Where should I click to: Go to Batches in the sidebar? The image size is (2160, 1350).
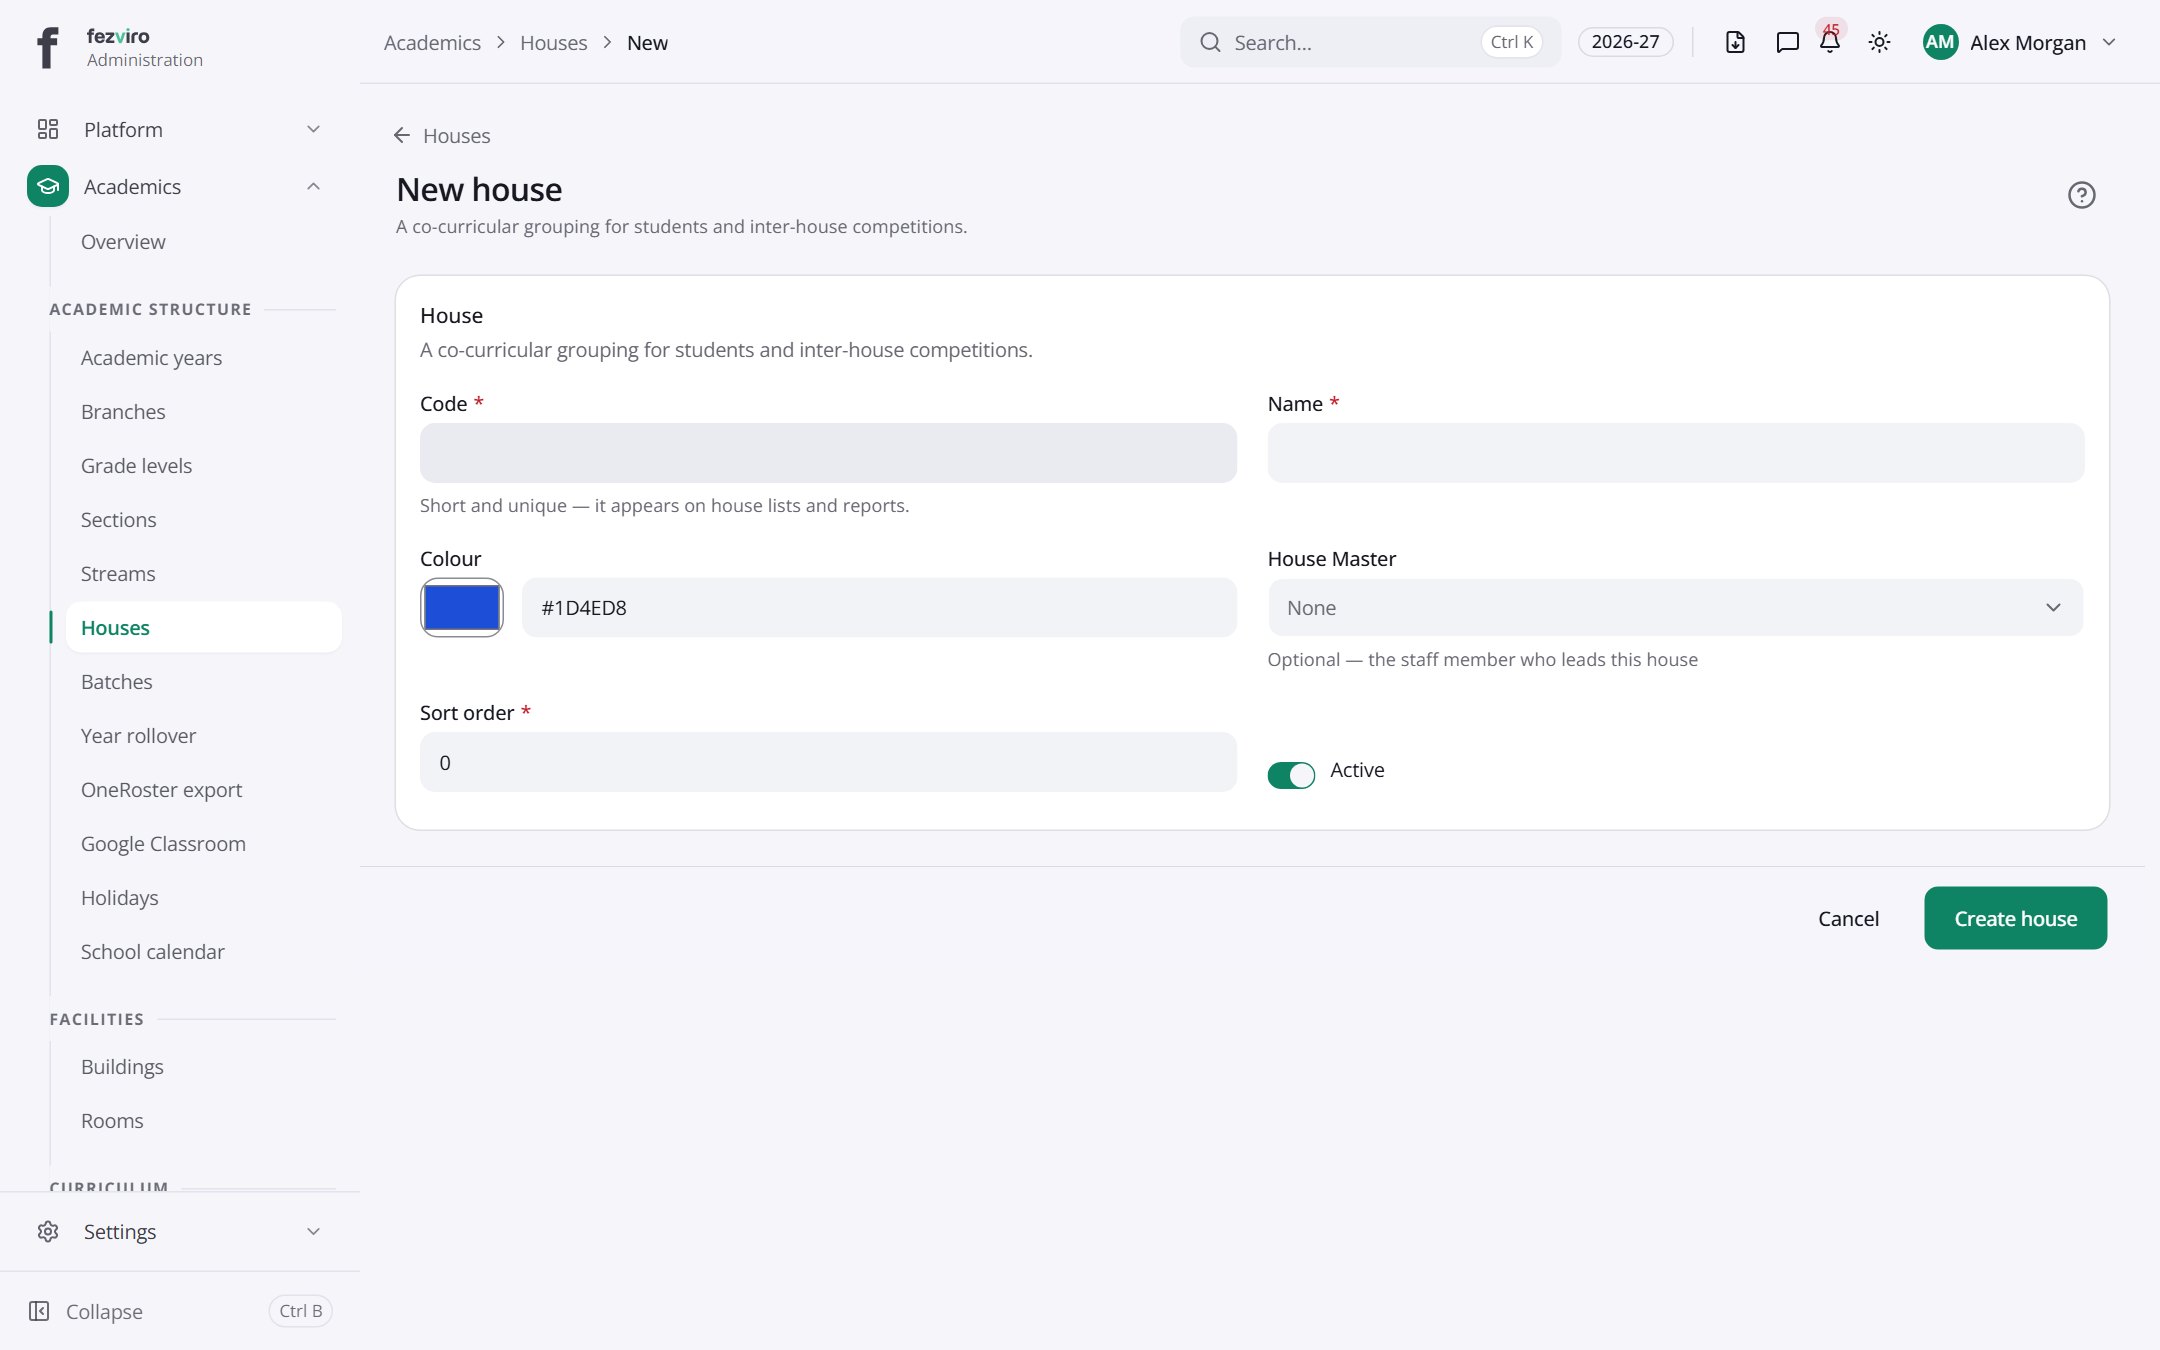pos(117,682)
